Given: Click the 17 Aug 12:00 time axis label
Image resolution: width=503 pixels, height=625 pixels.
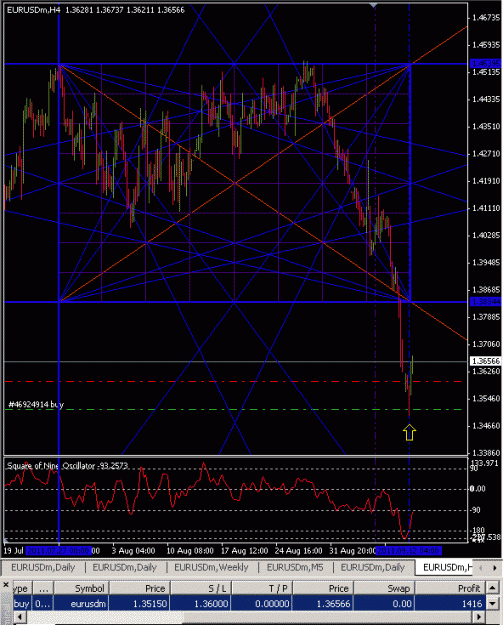Looking at the screenshot, I should pyautogui.click(x=244, y=550).
